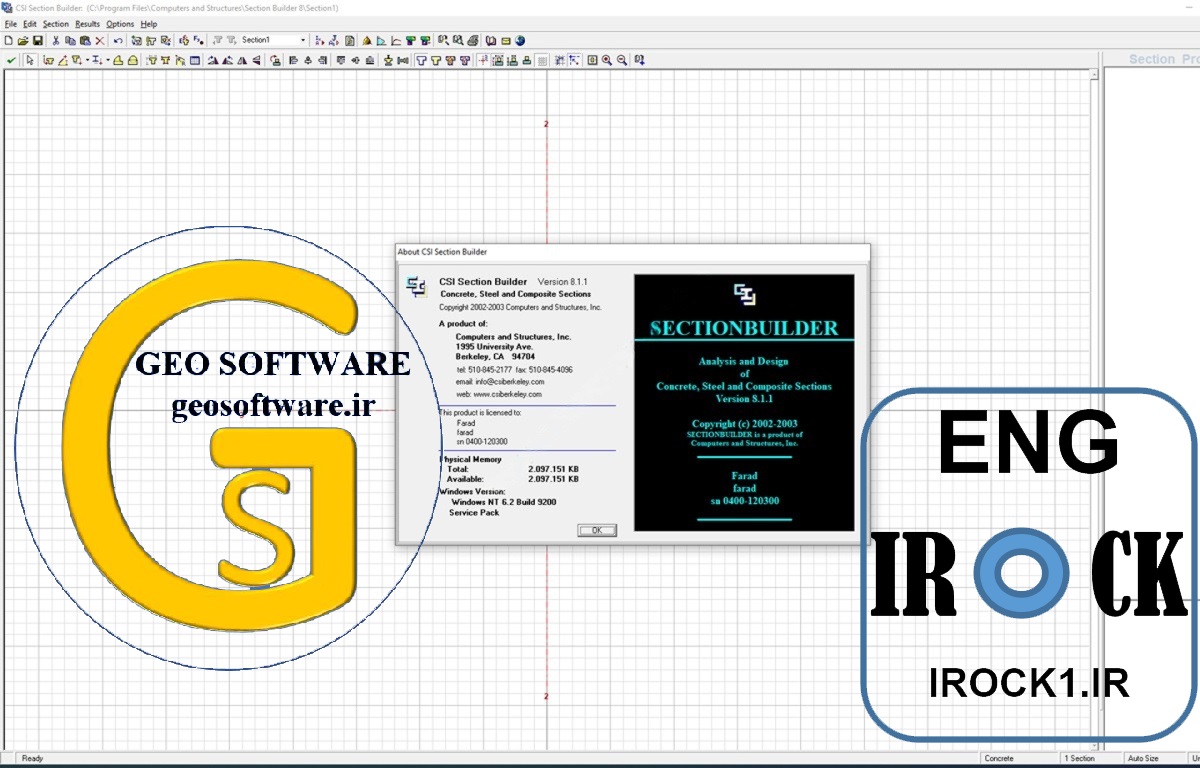
Task: Click the Zoom In magnifier icon
Action: 606,60
